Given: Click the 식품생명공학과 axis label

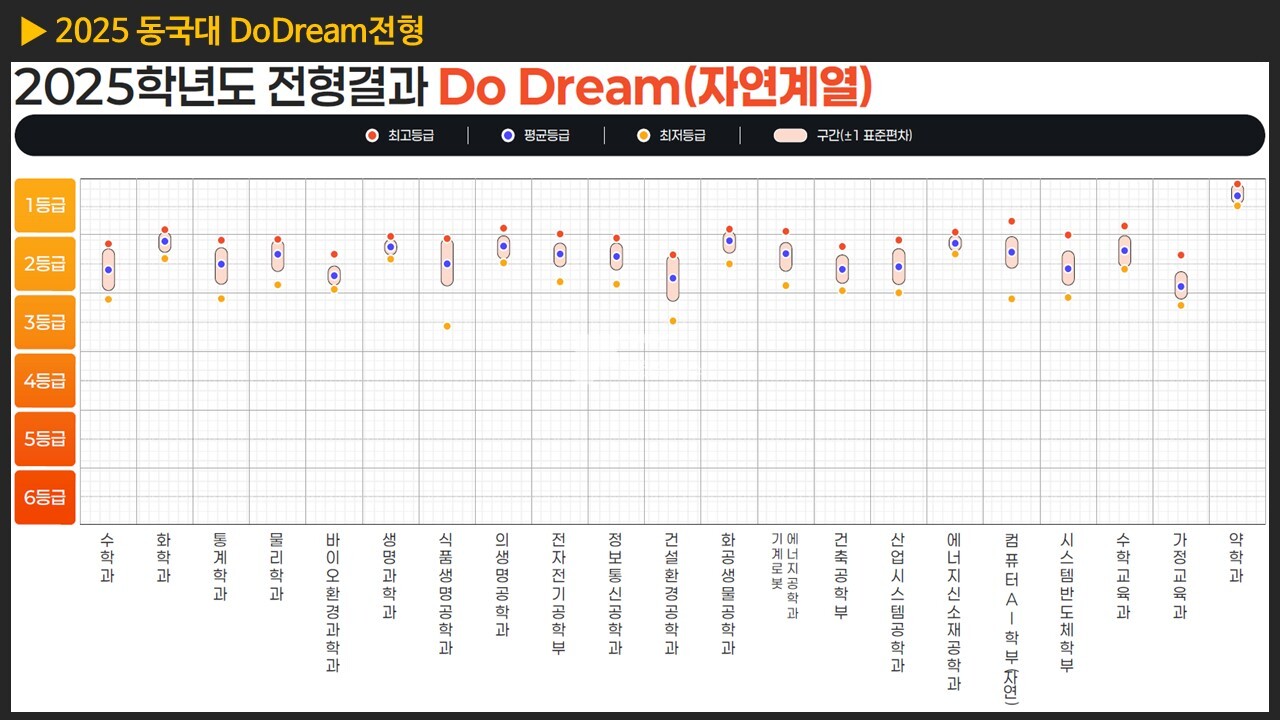Looking at the screenshot, I should pyautogui.click(x=446, y=593).
